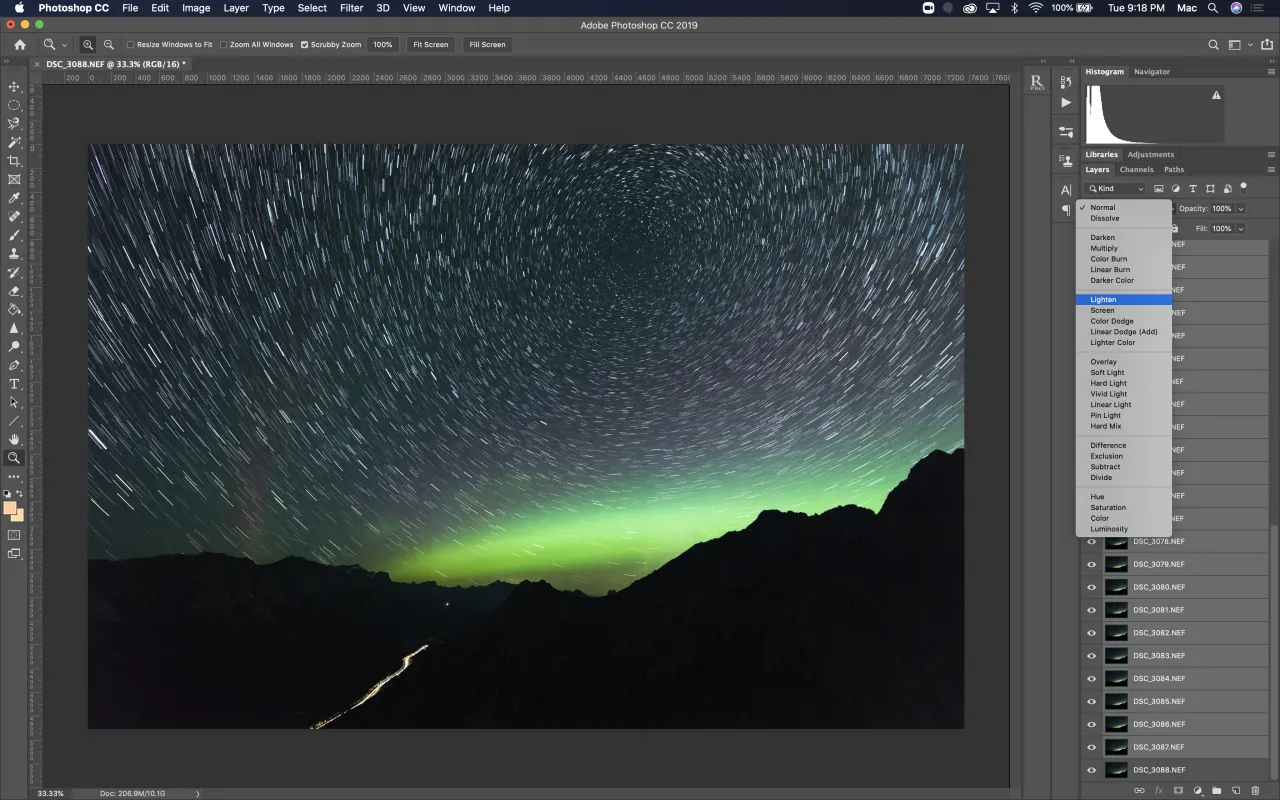Open the Fill percentage dropdown
This screenshot has height=800, width=1280.
pos(1241,228)
